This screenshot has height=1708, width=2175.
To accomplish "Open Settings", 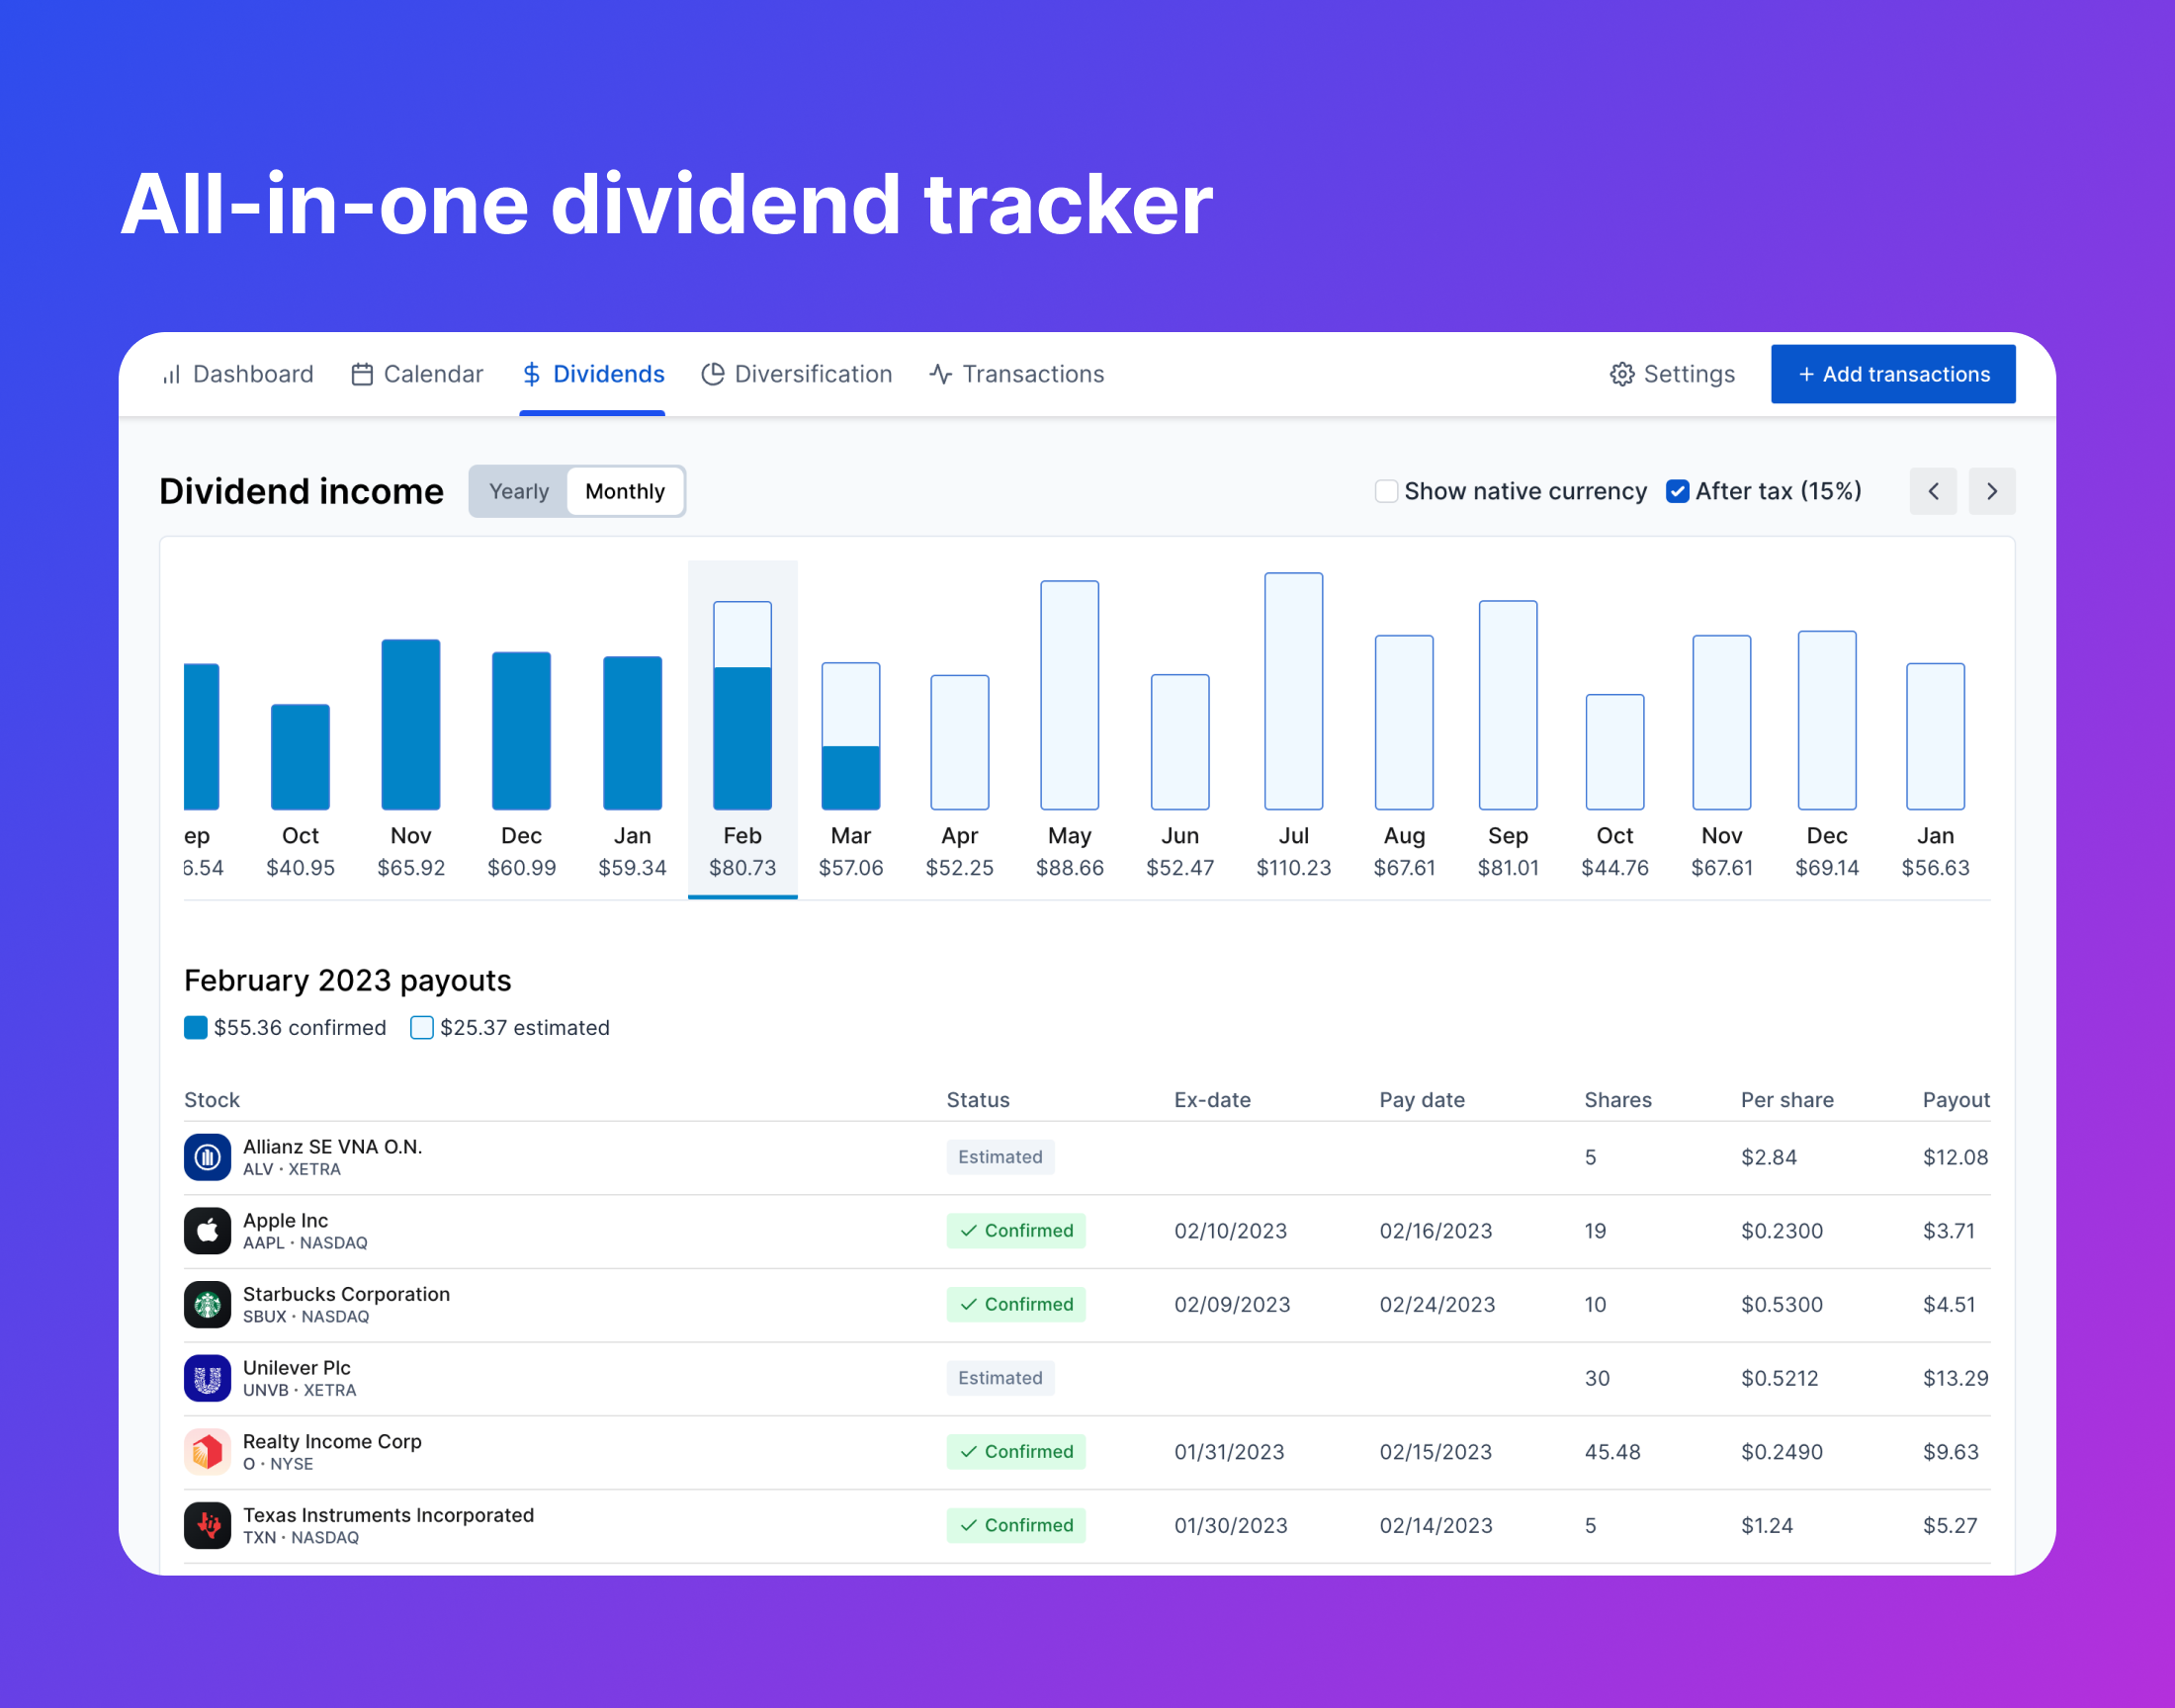I will [1672, 374].
